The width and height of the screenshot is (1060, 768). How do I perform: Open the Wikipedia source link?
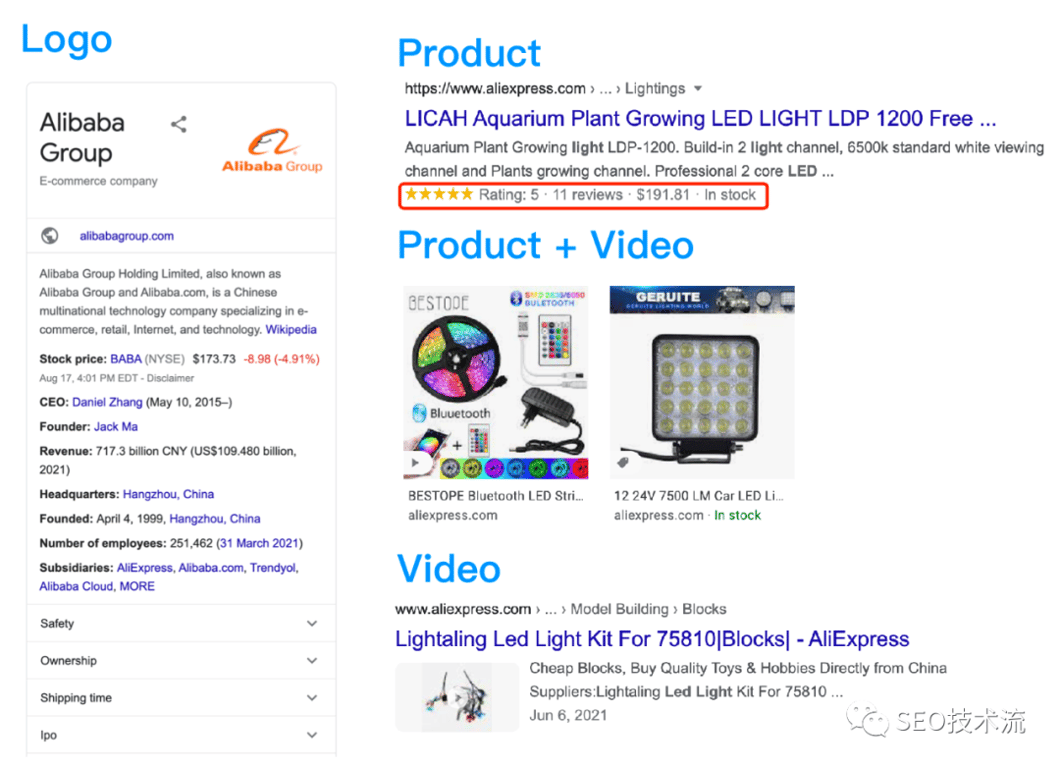pyautogui.click(x=291, y=329)
